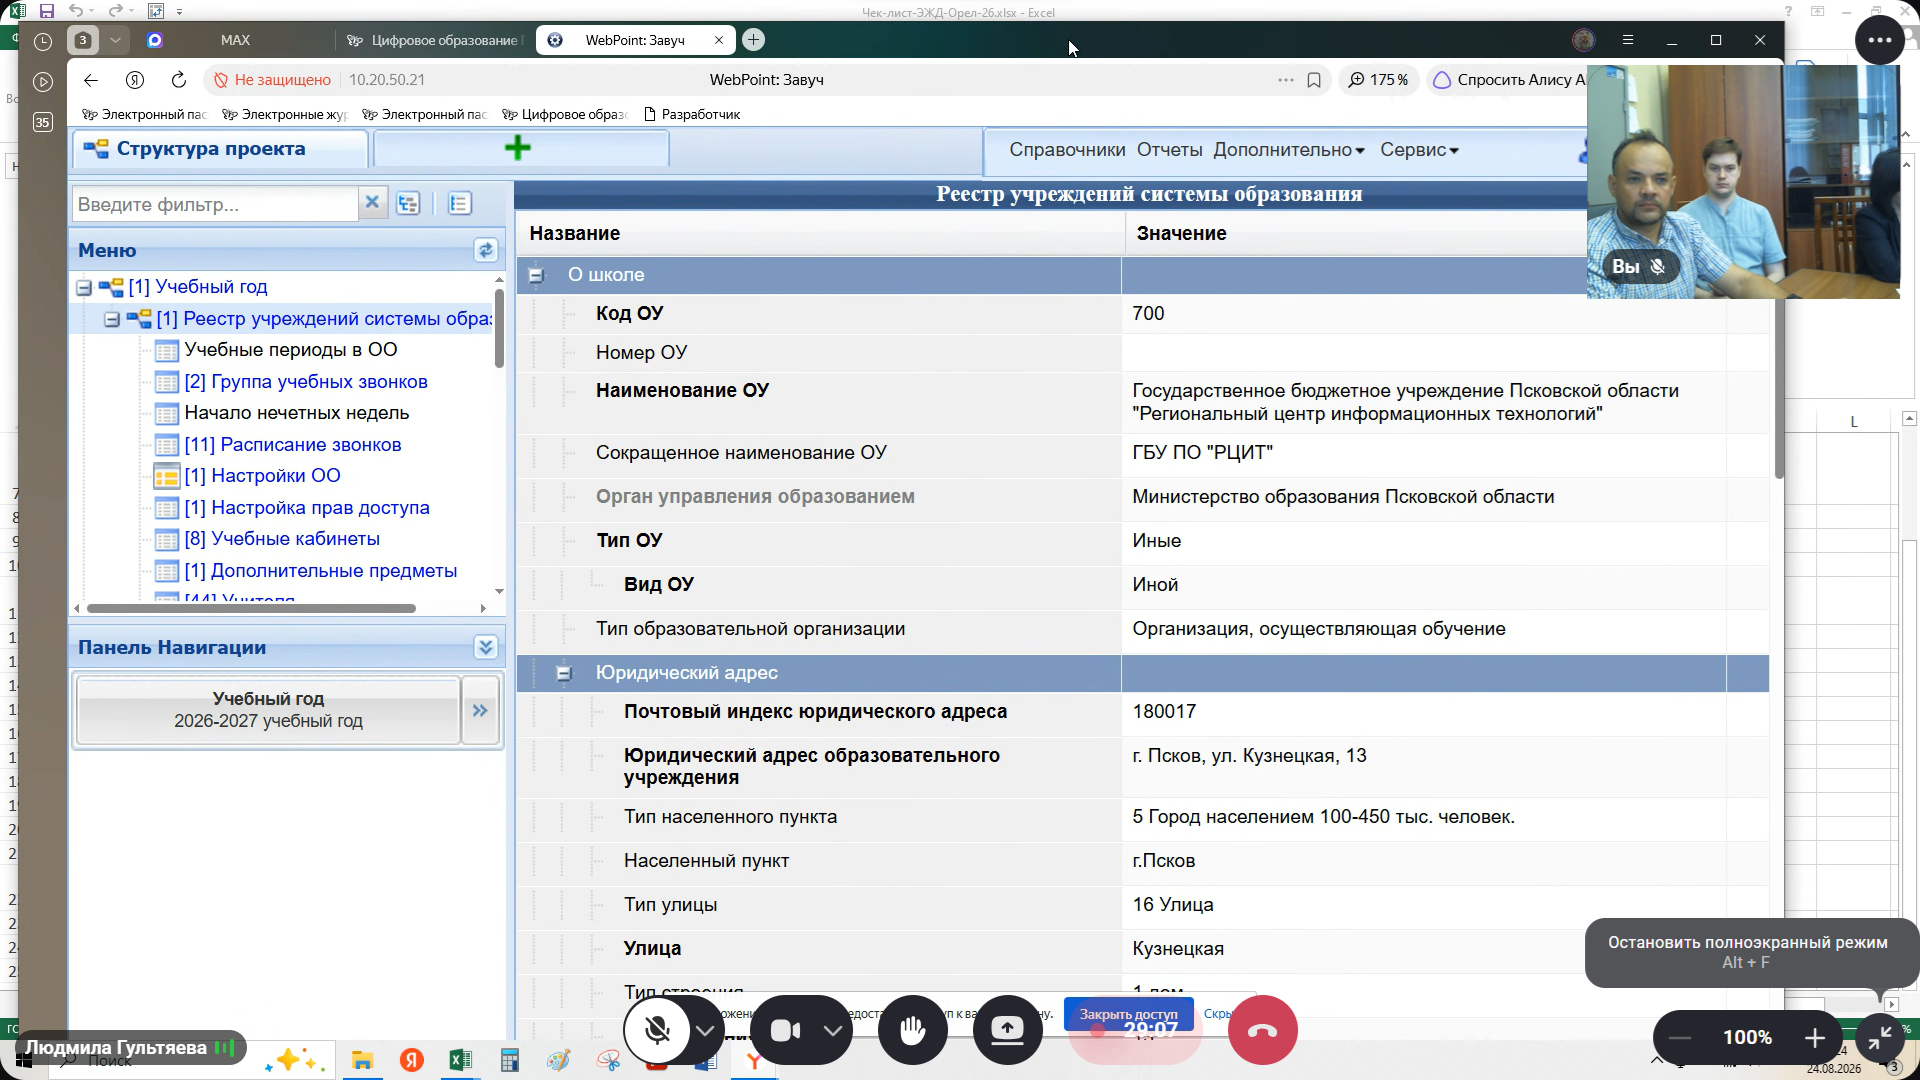Toggle microphone mute in call controls
Screen dimensions: 1920x1080
tap(657, 1030)
